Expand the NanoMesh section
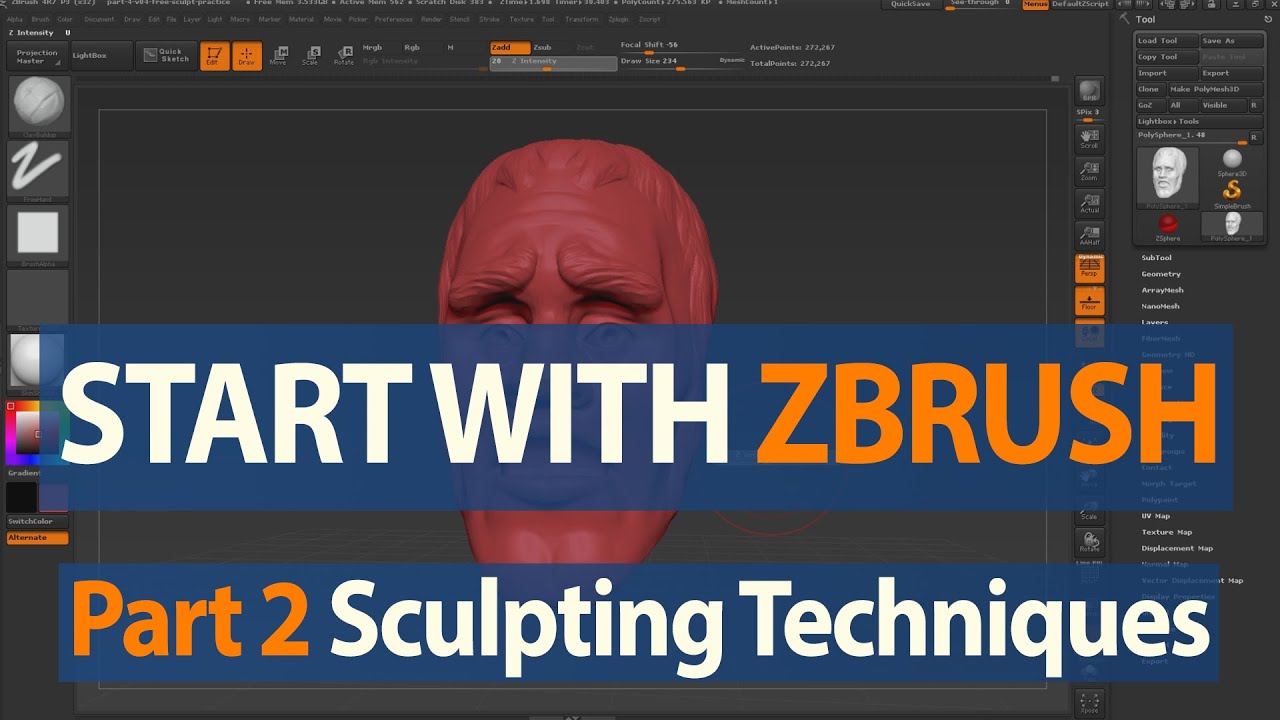 [x=1160, y=306]
